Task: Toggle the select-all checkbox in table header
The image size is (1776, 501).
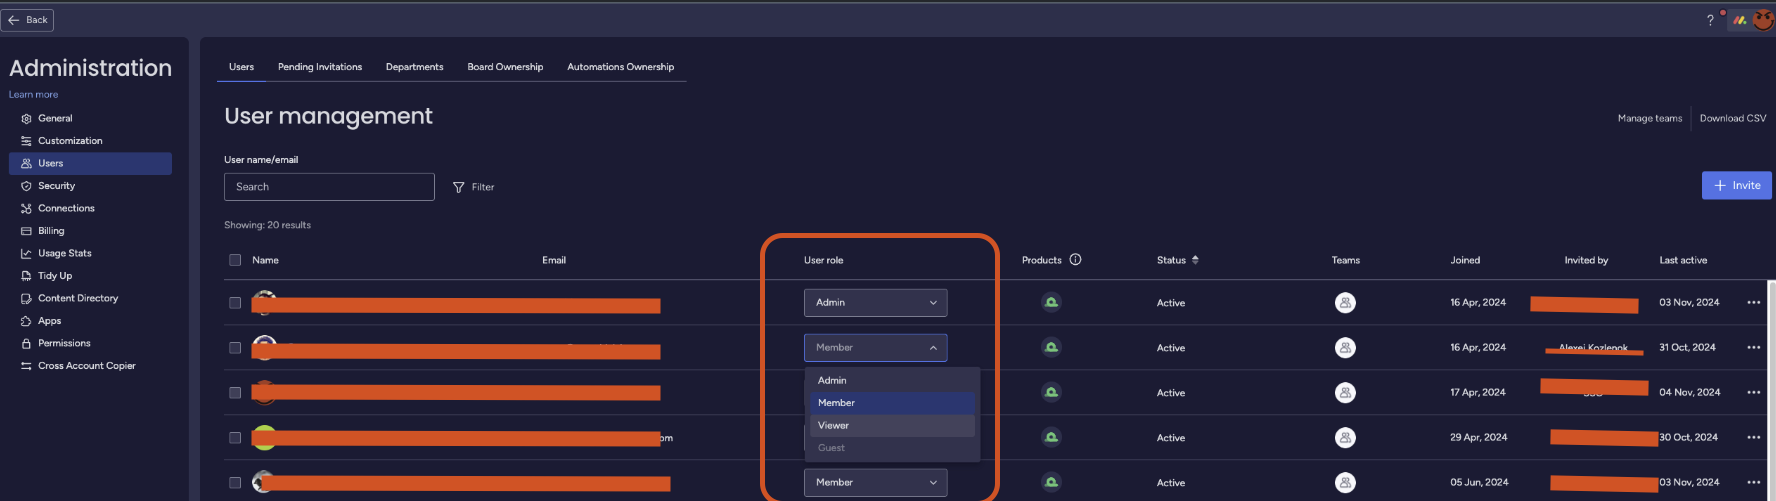Action: coord(235,260)
